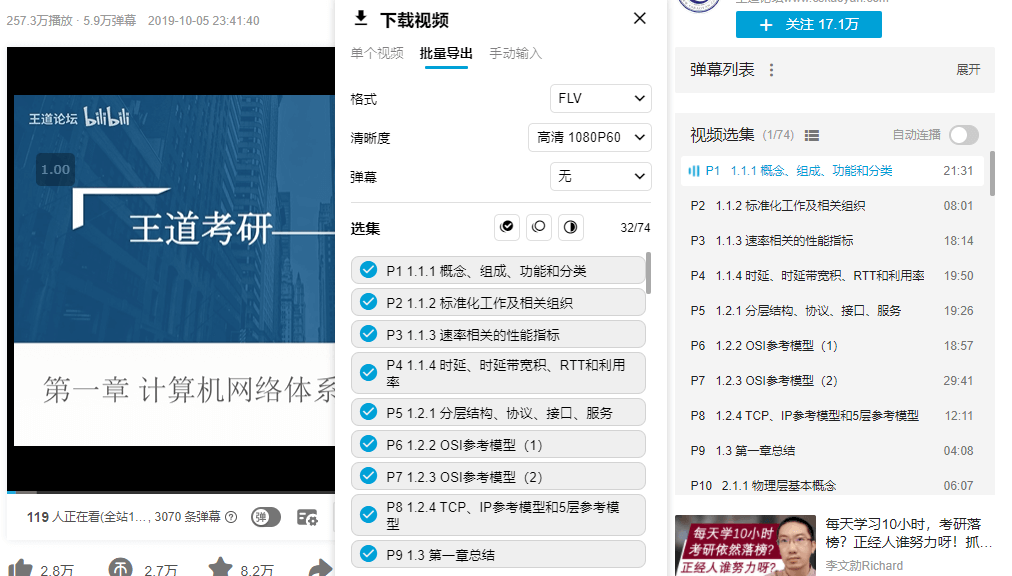The height and width of the screenshot is (576, 1012).
Task: Switch to the 手动输入 tab
Action: 515,53
